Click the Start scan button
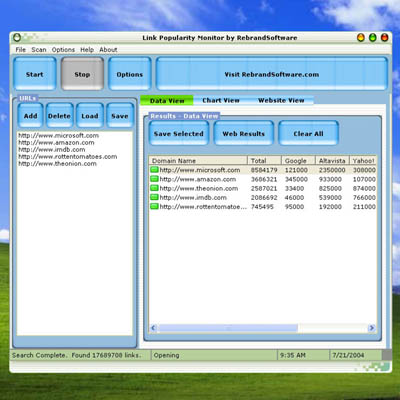 (35, 74)
